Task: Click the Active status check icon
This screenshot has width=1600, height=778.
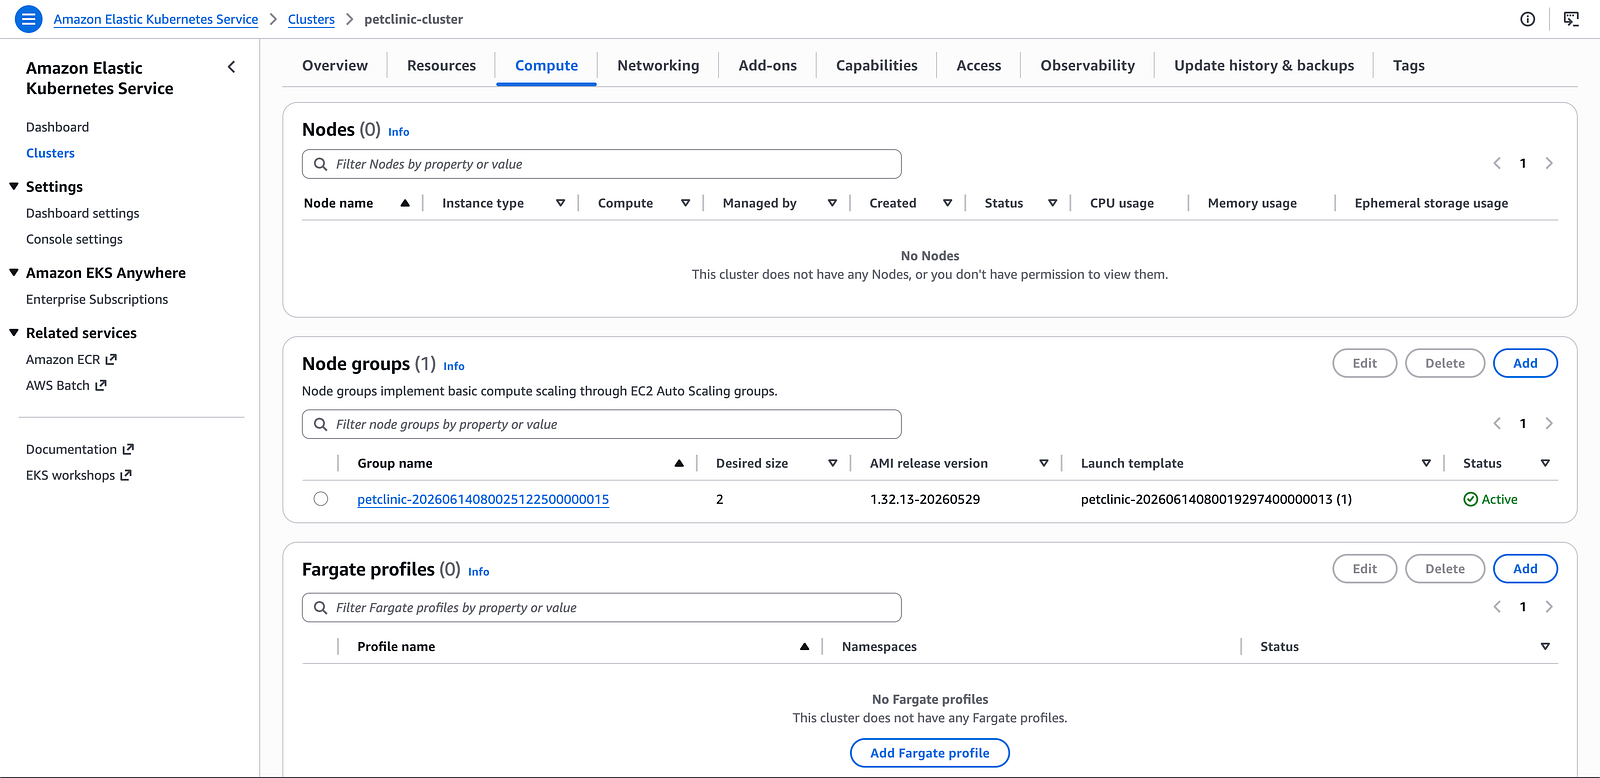Action: [1470, 499]
